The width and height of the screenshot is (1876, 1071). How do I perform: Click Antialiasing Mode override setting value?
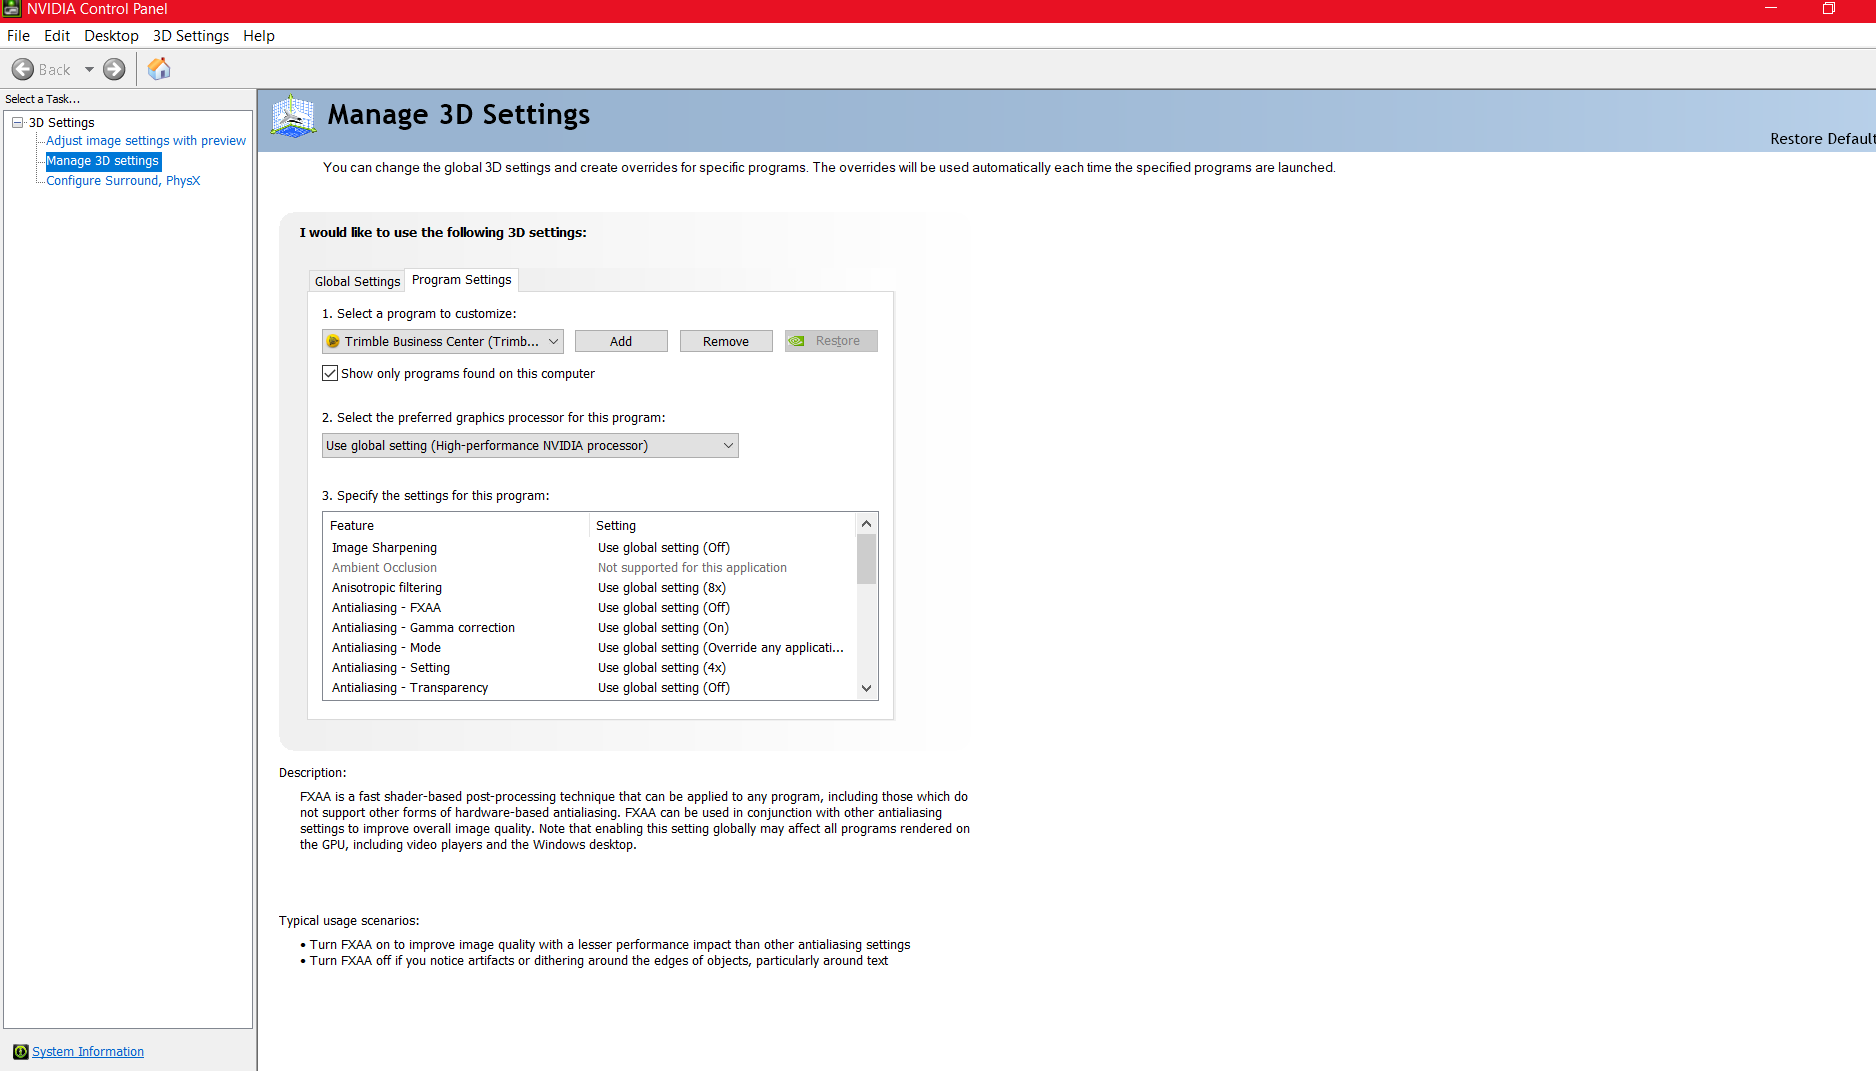(x=721, y=648)
